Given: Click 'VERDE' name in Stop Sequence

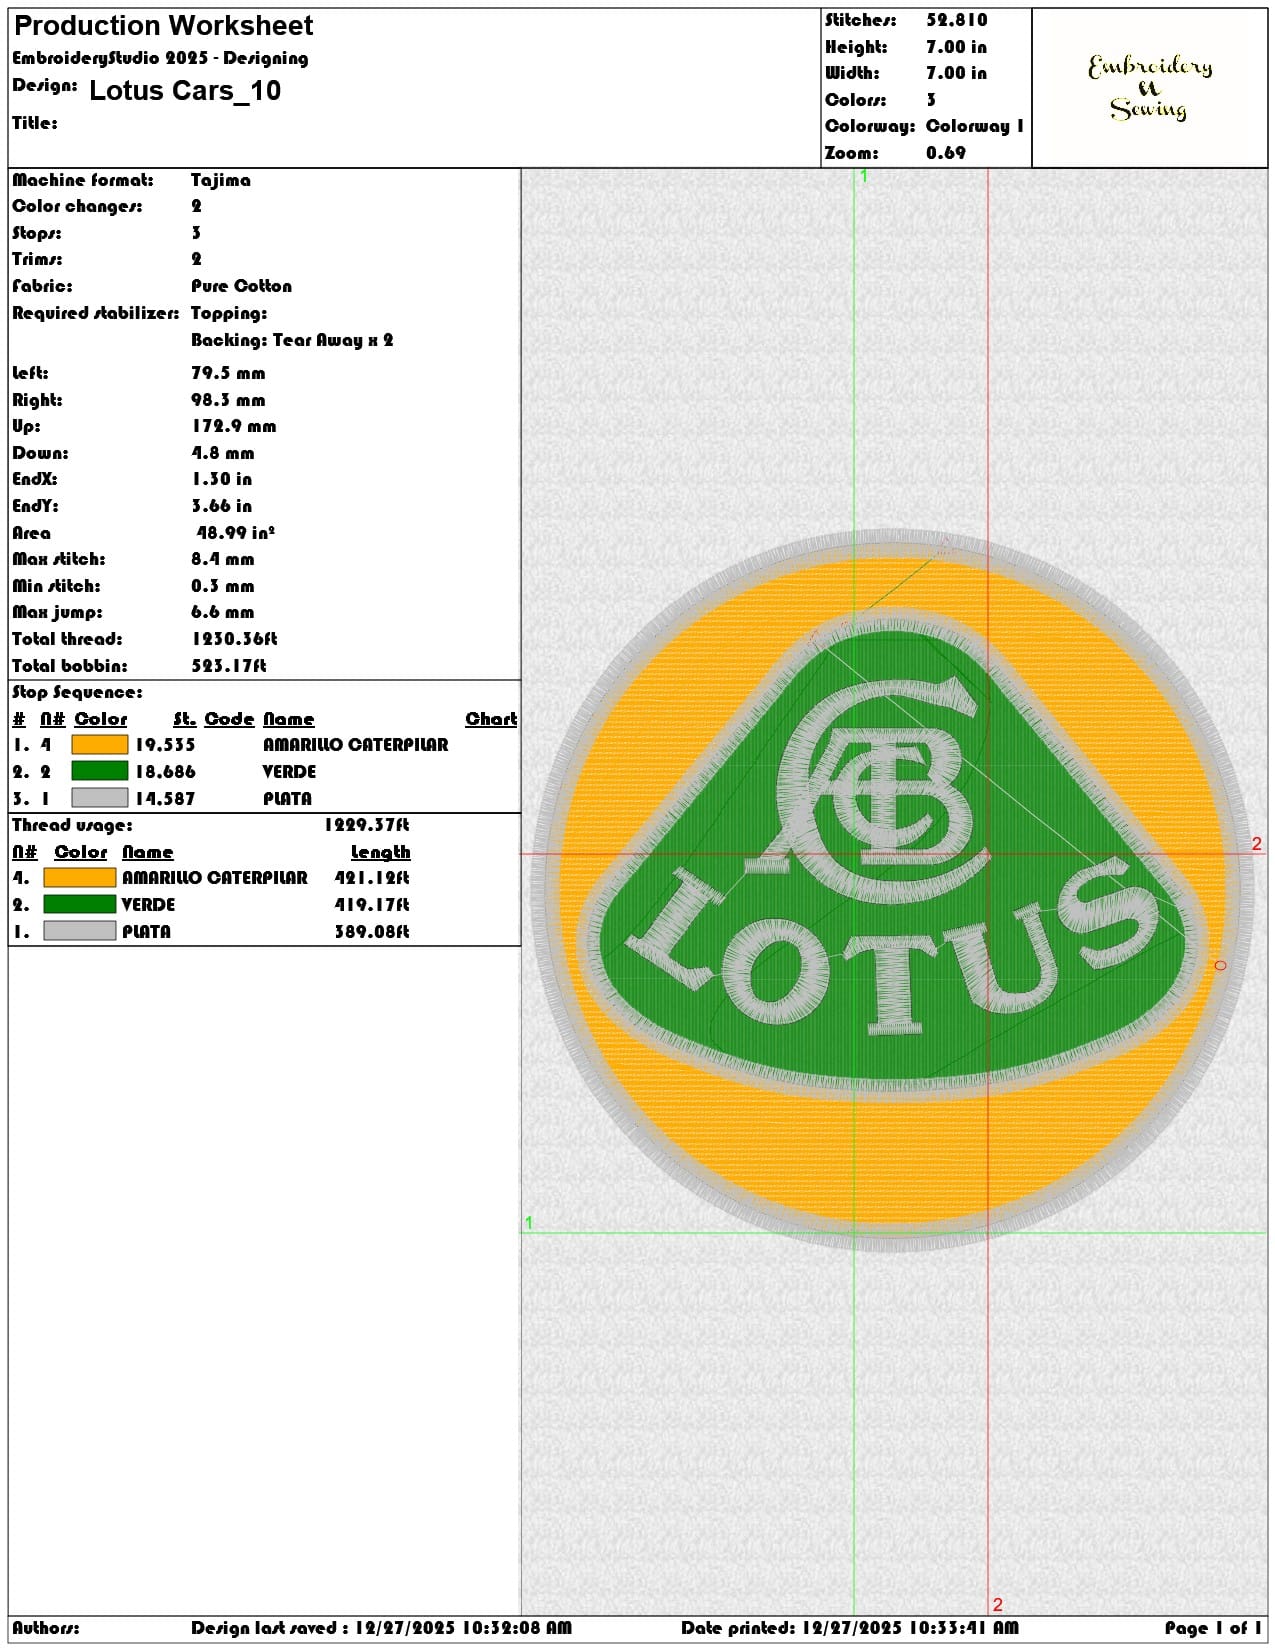Looking at the screenshot, I should point(289,772).
